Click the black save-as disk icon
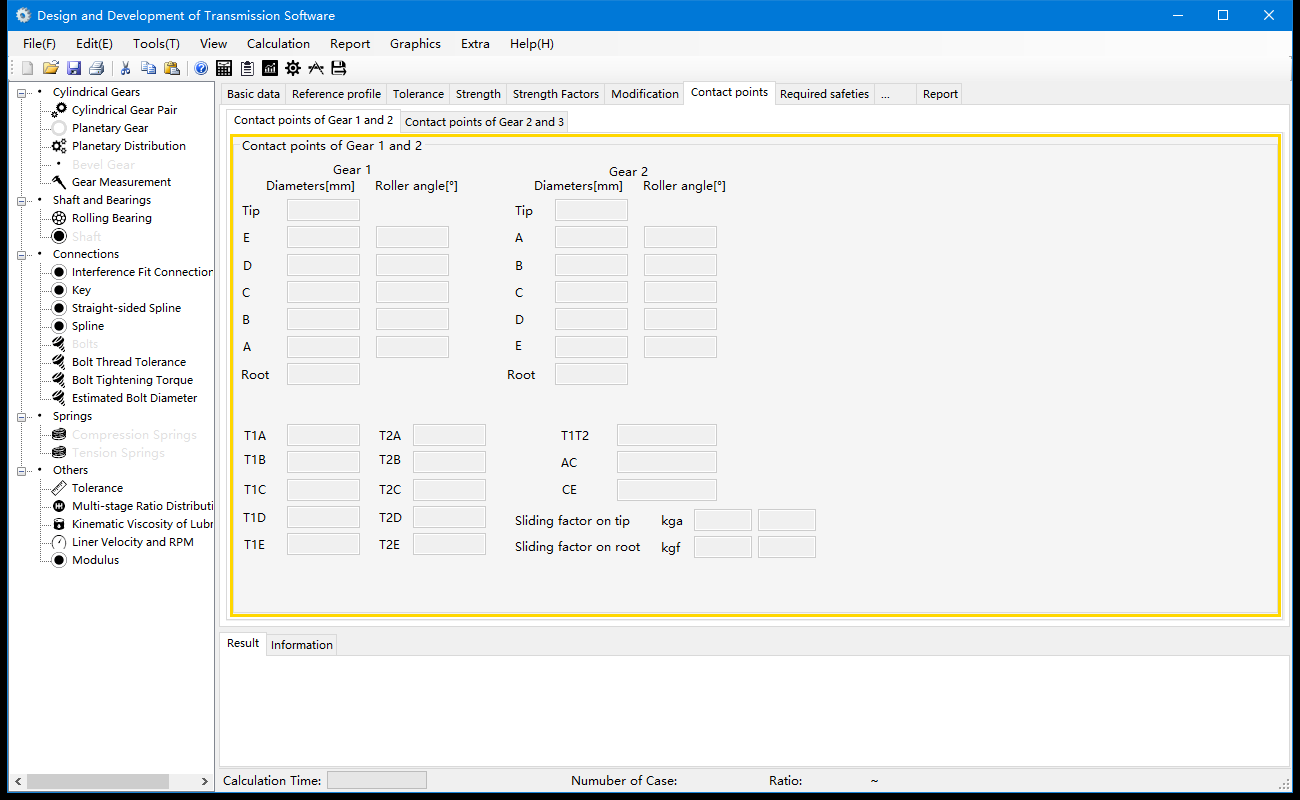 [x=339, y=68]
